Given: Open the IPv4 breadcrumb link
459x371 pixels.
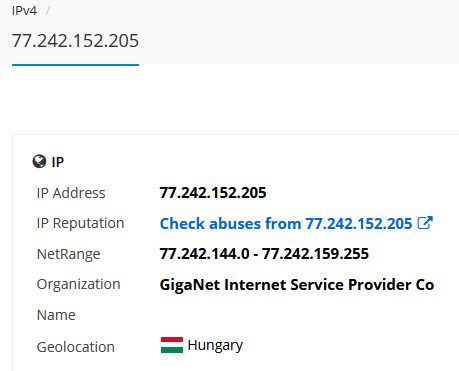Looking at the screenshot, I should [x=24, y=11].
